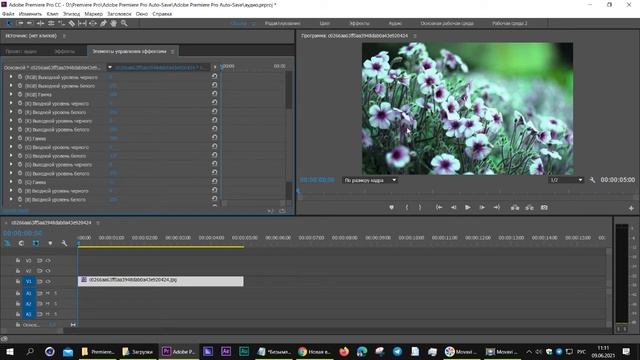Select the Slip tool
Viewport: 640px width, 360px height.
click(x=82, y=24)
